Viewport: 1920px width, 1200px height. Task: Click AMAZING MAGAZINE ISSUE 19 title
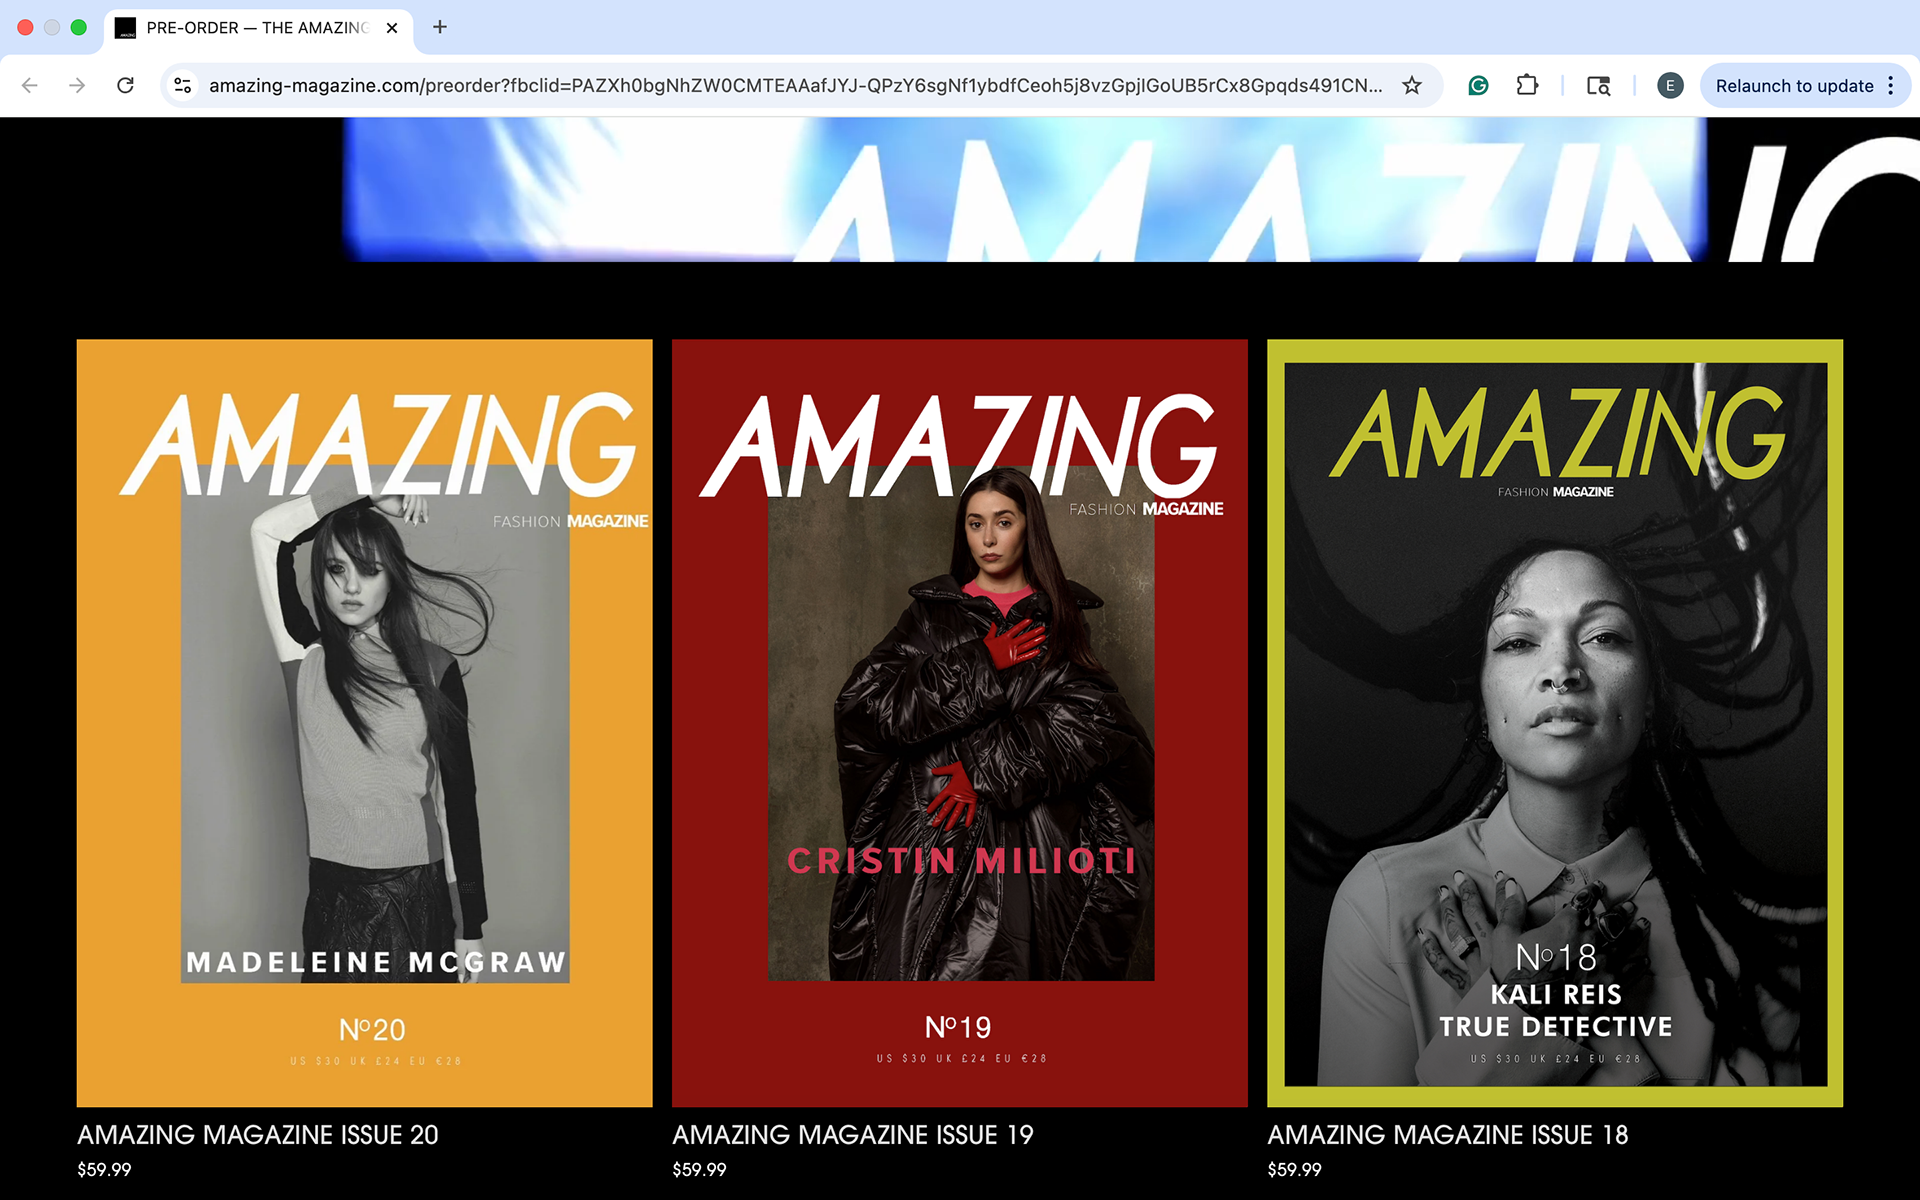(853, 1135)
